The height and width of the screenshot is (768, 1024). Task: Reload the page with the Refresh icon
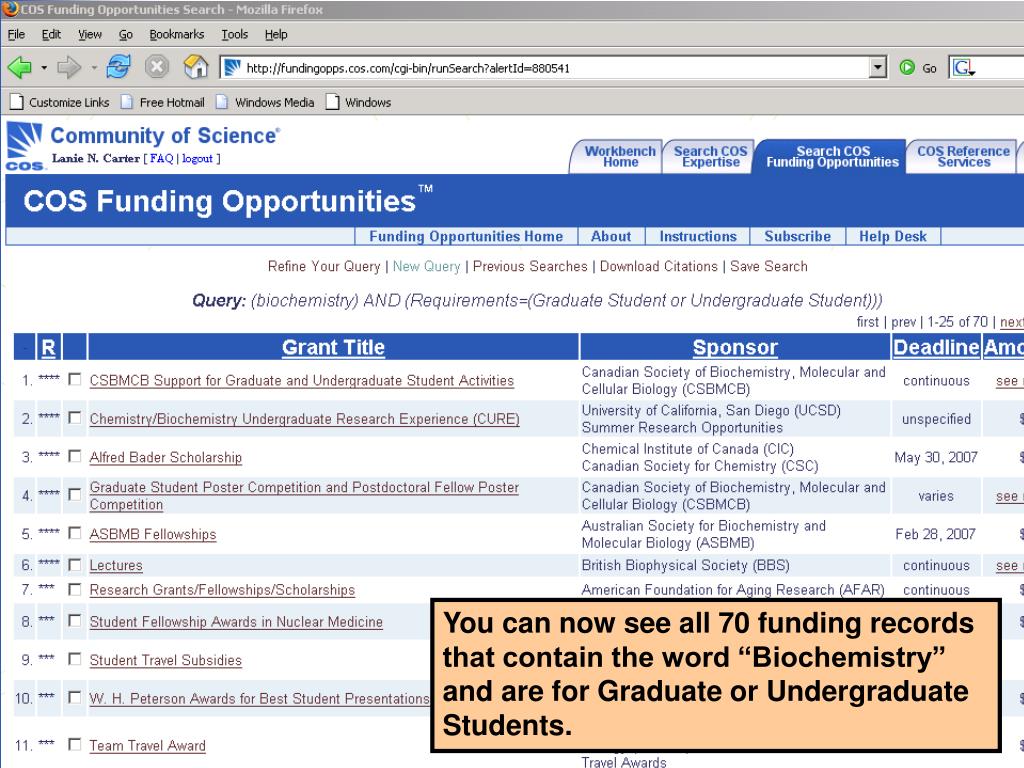118,67
